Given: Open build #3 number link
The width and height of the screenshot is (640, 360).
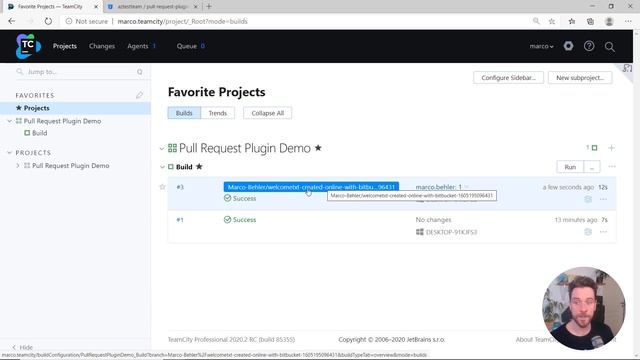Looking at the screenshot, I should click(180, 187).
